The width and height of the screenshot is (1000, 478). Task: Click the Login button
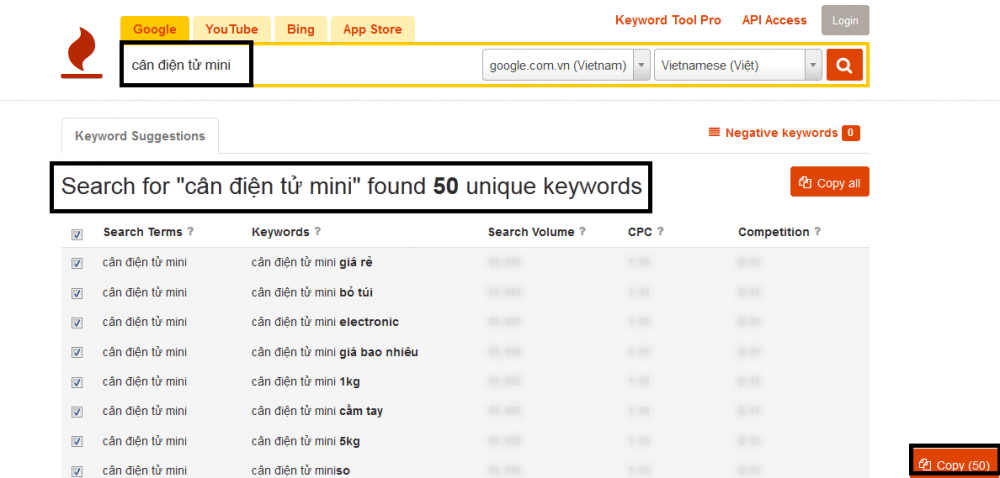pos(845,20)
